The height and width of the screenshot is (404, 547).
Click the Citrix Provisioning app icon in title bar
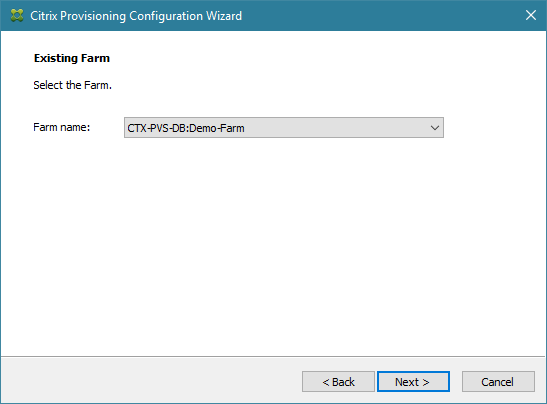point(17,15)
